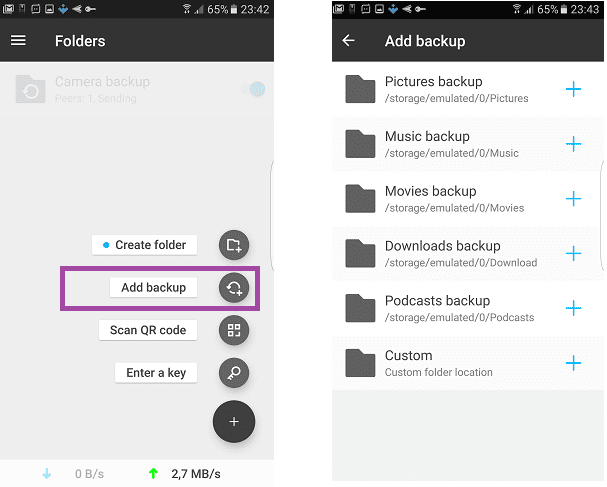Tap the Scan QR code icon
This screenshot has width=607, height=487.
click(234, 330)
